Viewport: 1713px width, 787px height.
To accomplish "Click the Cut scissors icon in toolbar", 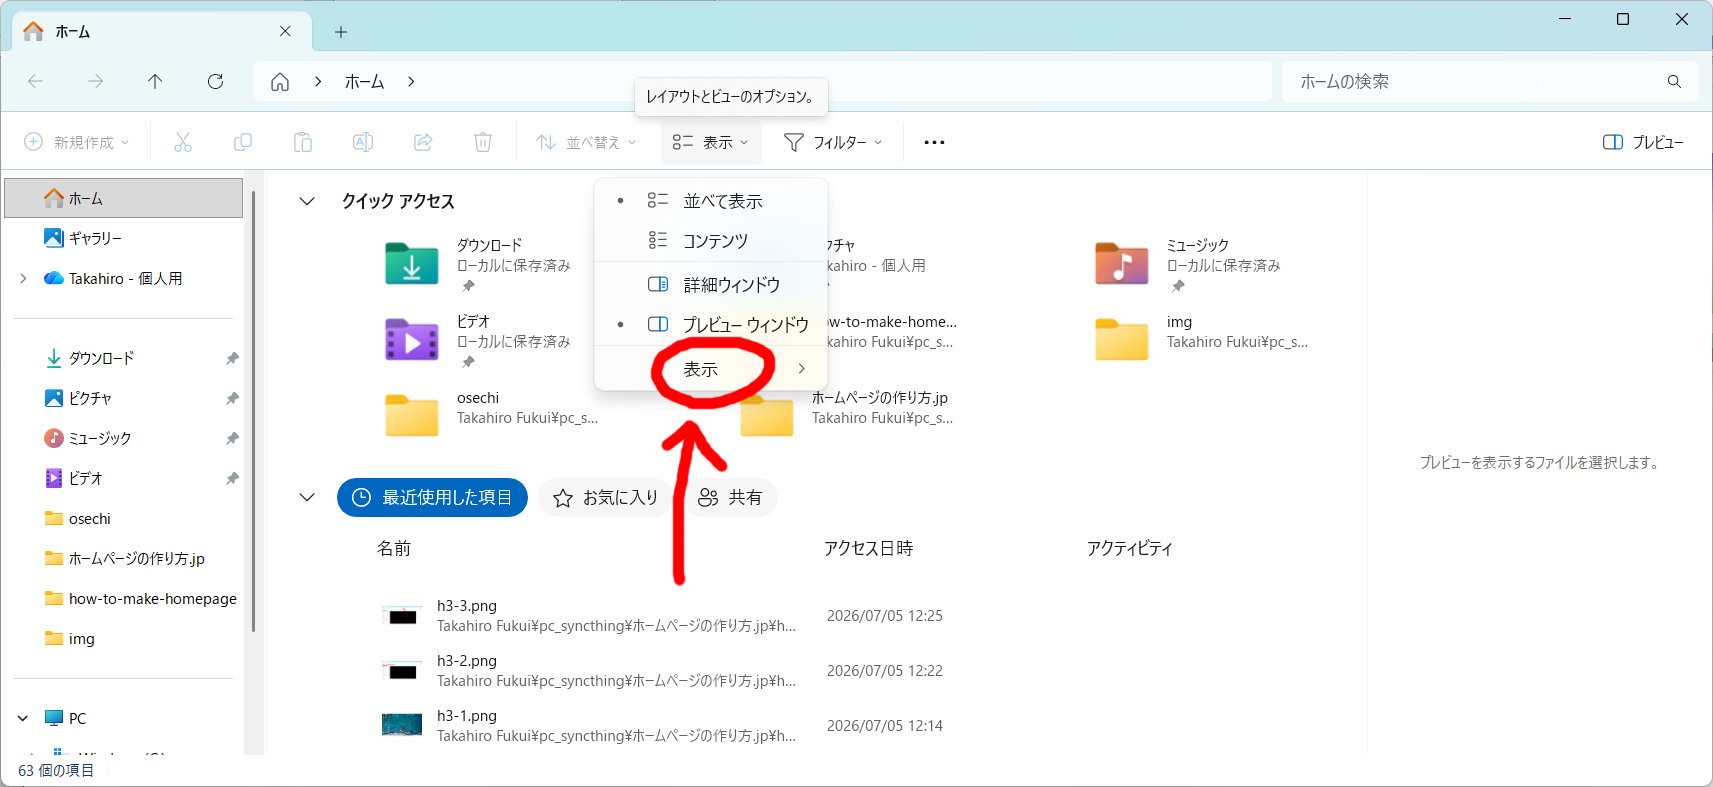I will tap(182, 142).
